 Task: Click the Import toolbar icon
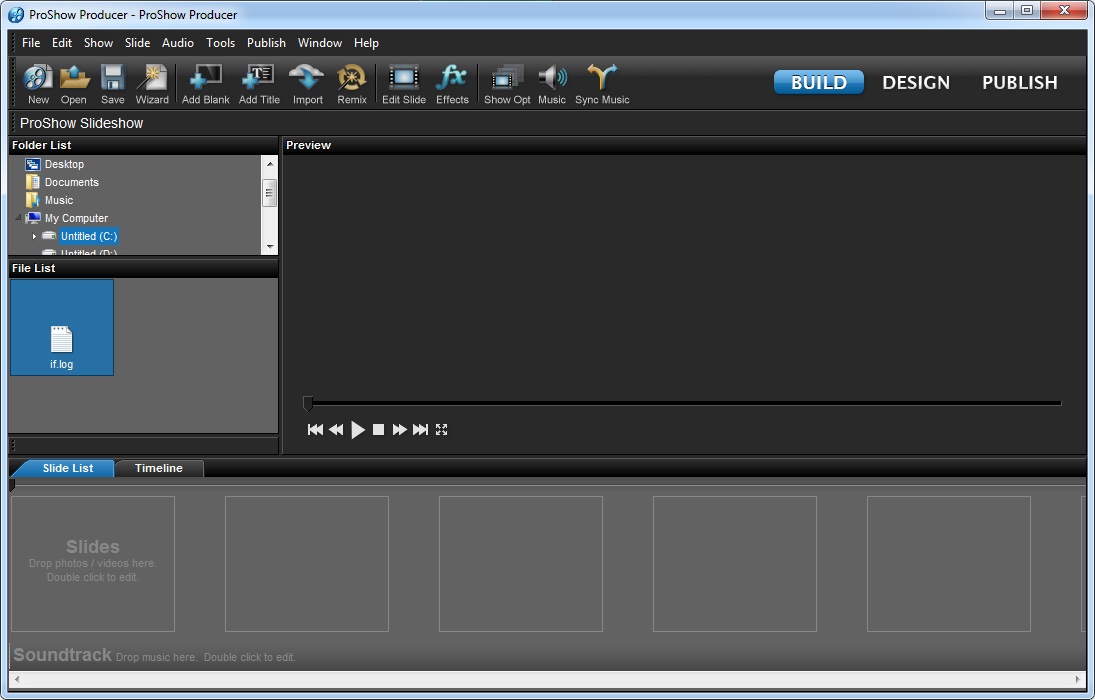pos(307,84)
